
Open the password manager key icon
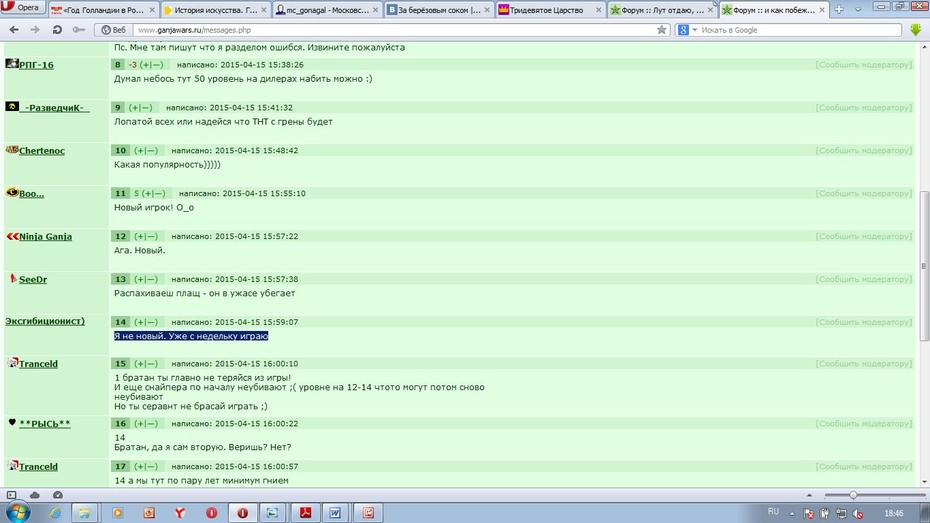78,30
